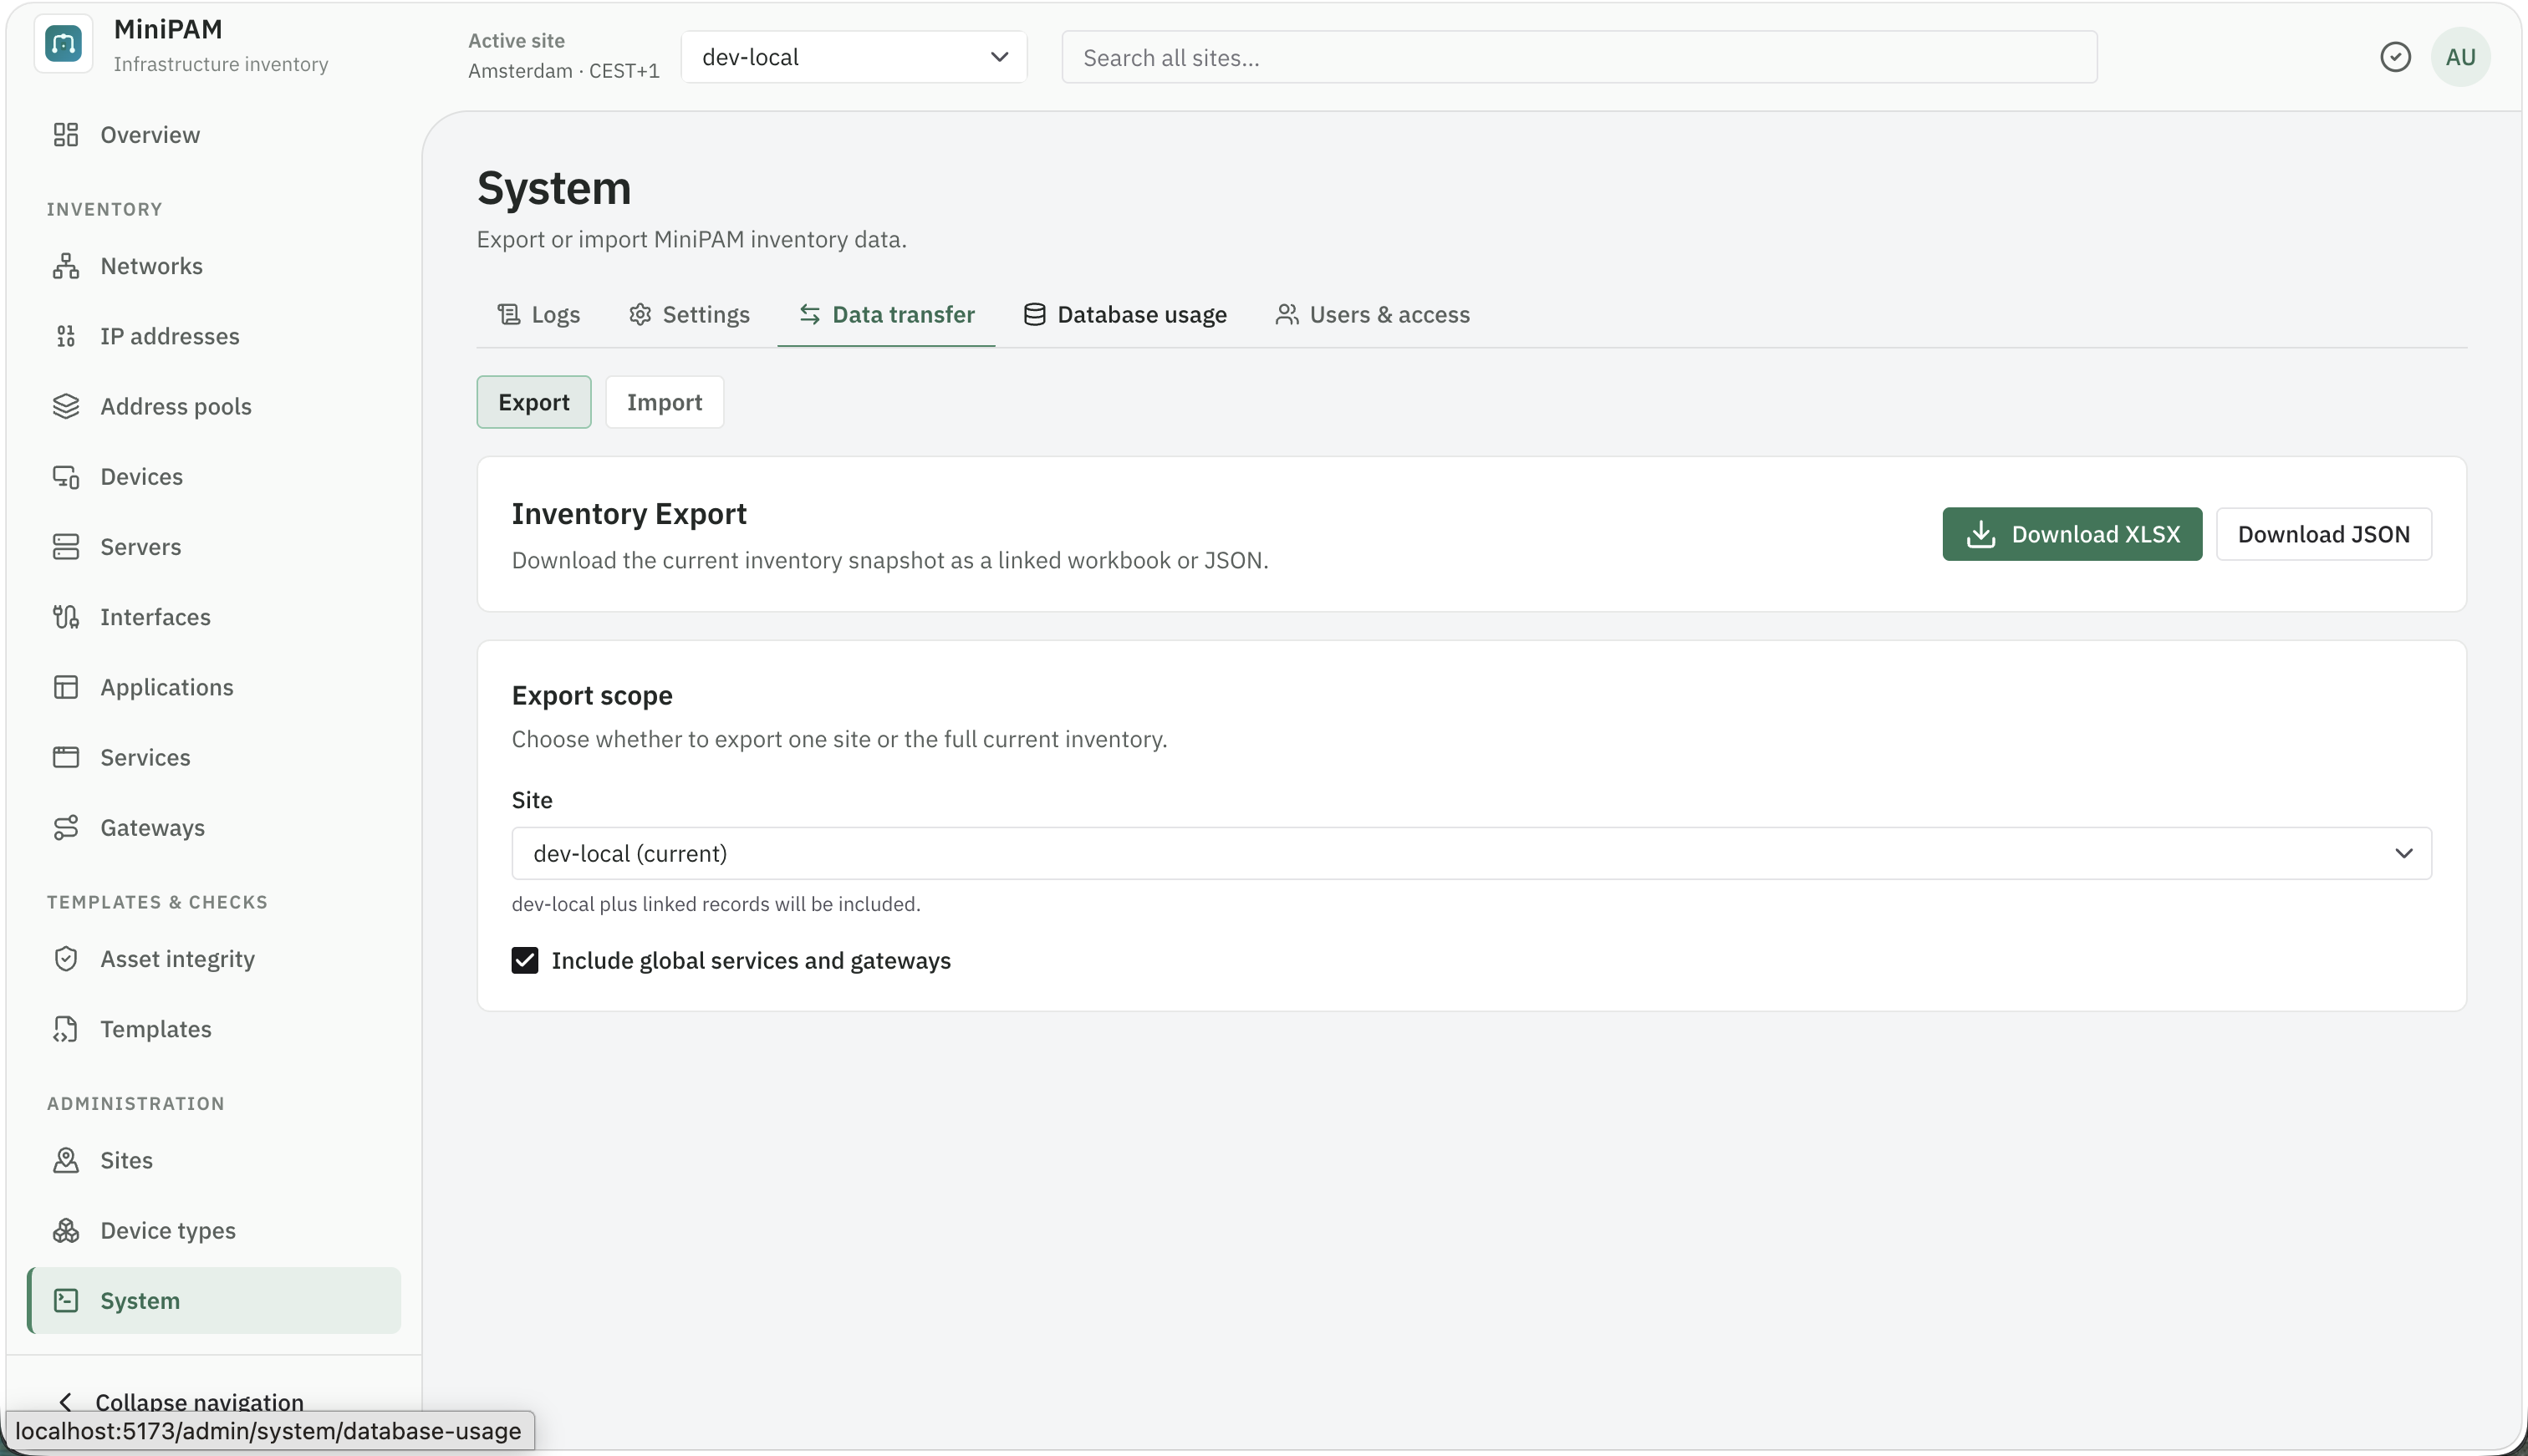Open the Active site dev-local dropdown

(854, 57)
